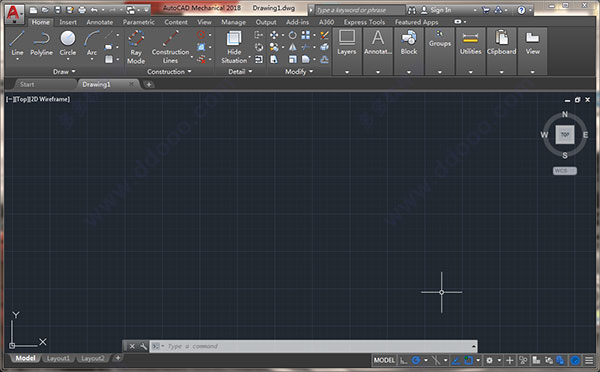Open the Block panel button

tap(409, 51)
